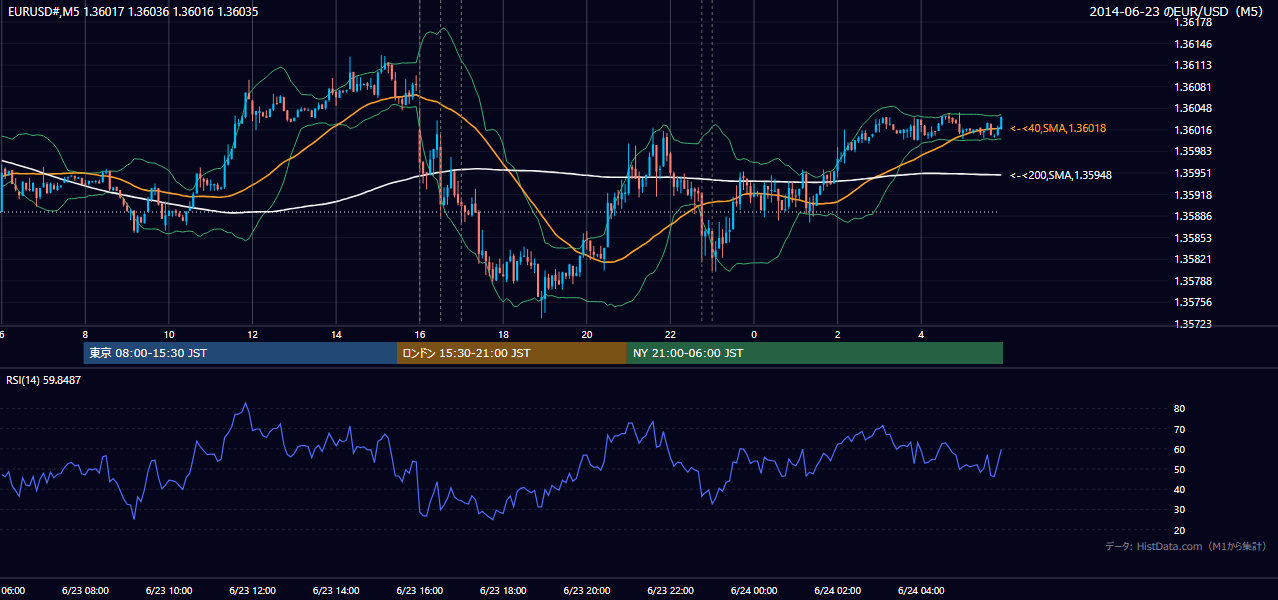The image size is (1278, 600).
Task: Click the 6/23 10:00 date label
Action: click(168, 590)
